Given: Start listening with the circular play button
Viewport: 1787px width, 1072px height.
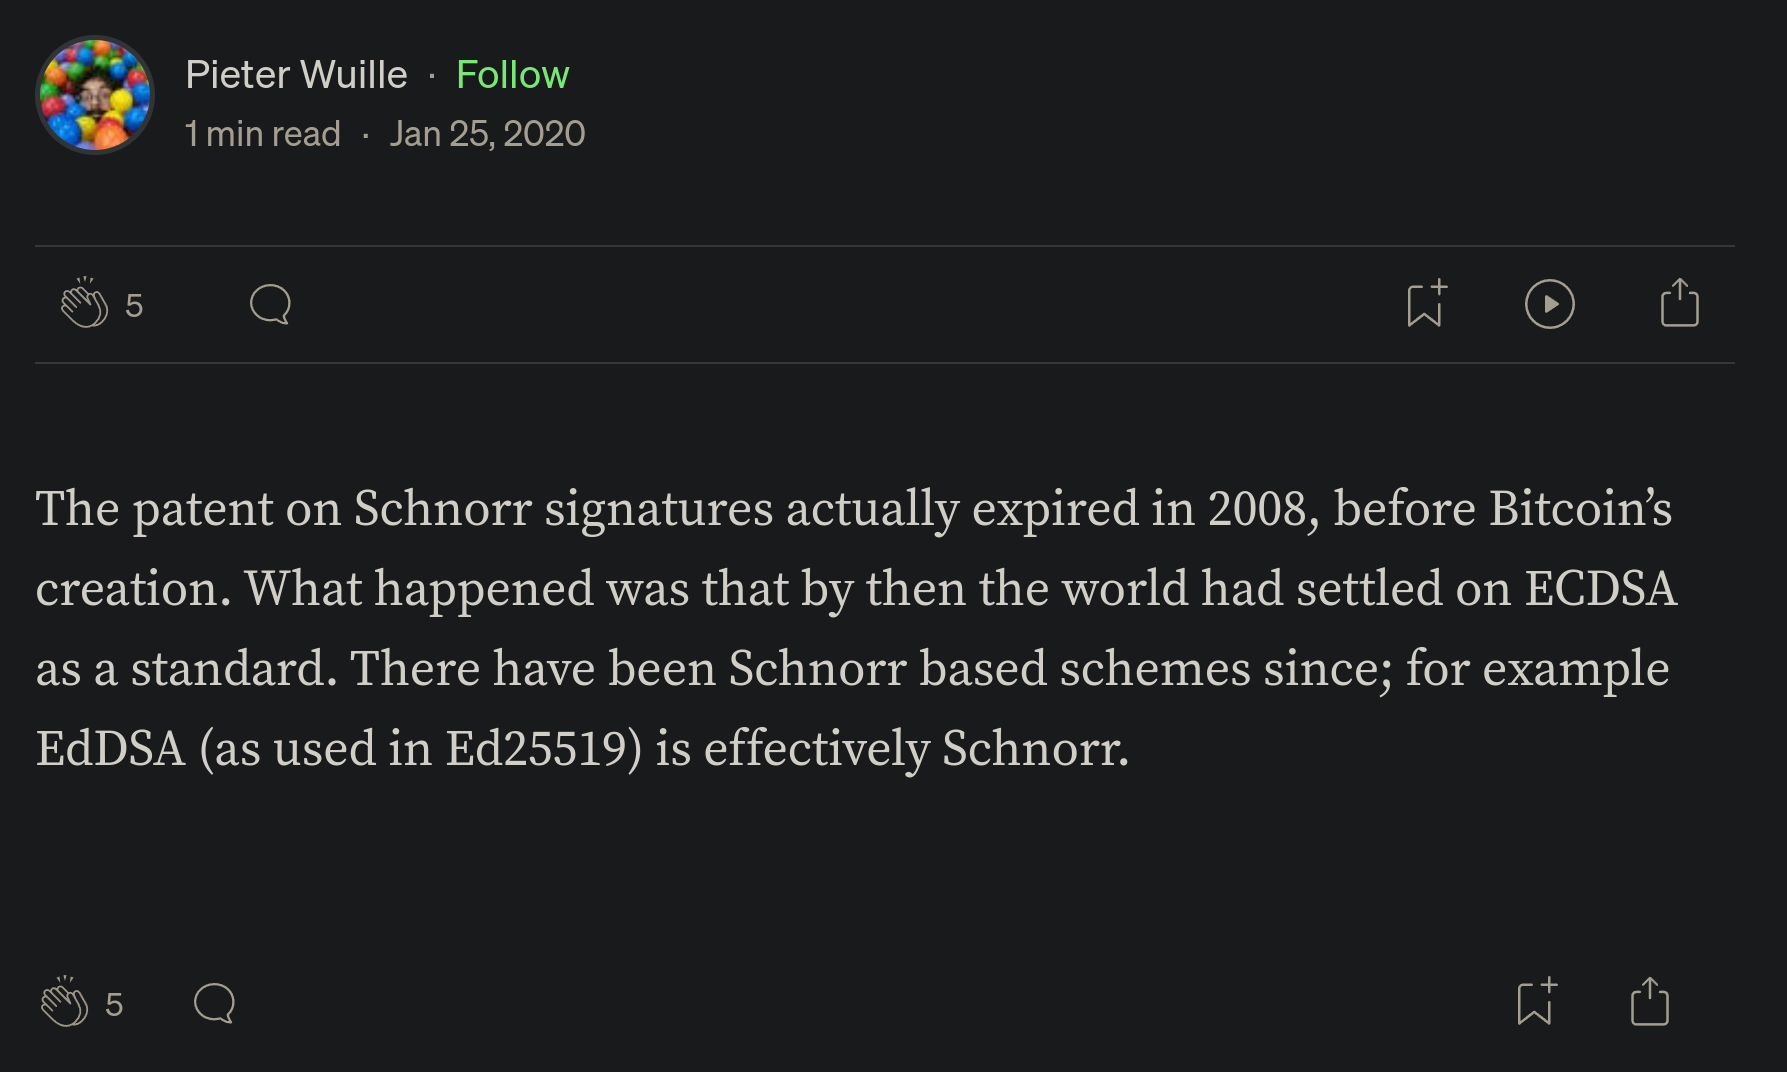Looking at the screenshot, I should pos(1549,304).
